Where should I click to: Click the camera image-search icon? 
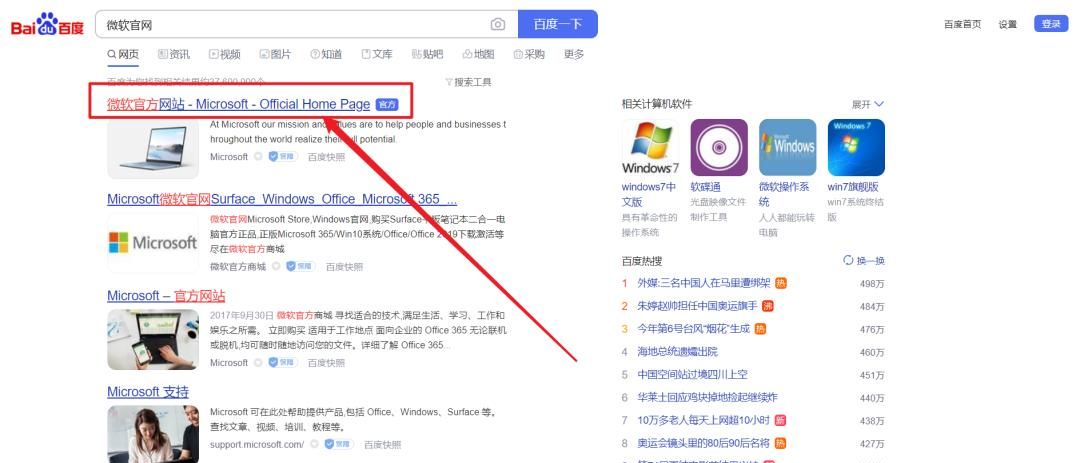498,25
